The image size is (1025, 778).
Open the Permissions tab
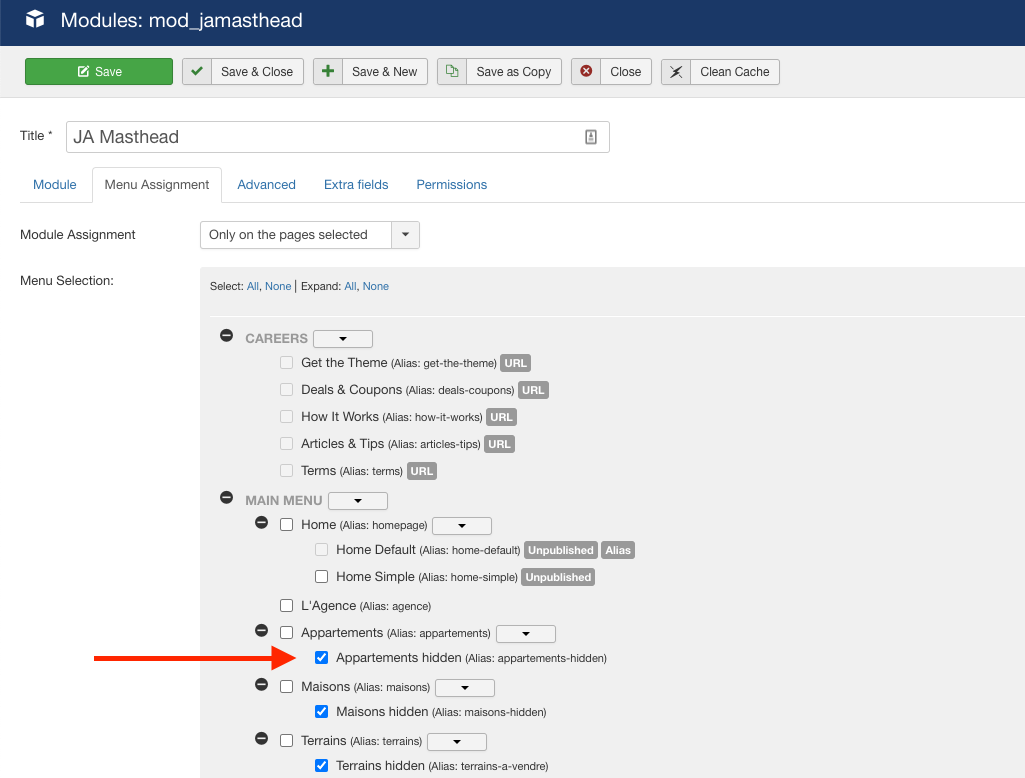click(451, 185)
